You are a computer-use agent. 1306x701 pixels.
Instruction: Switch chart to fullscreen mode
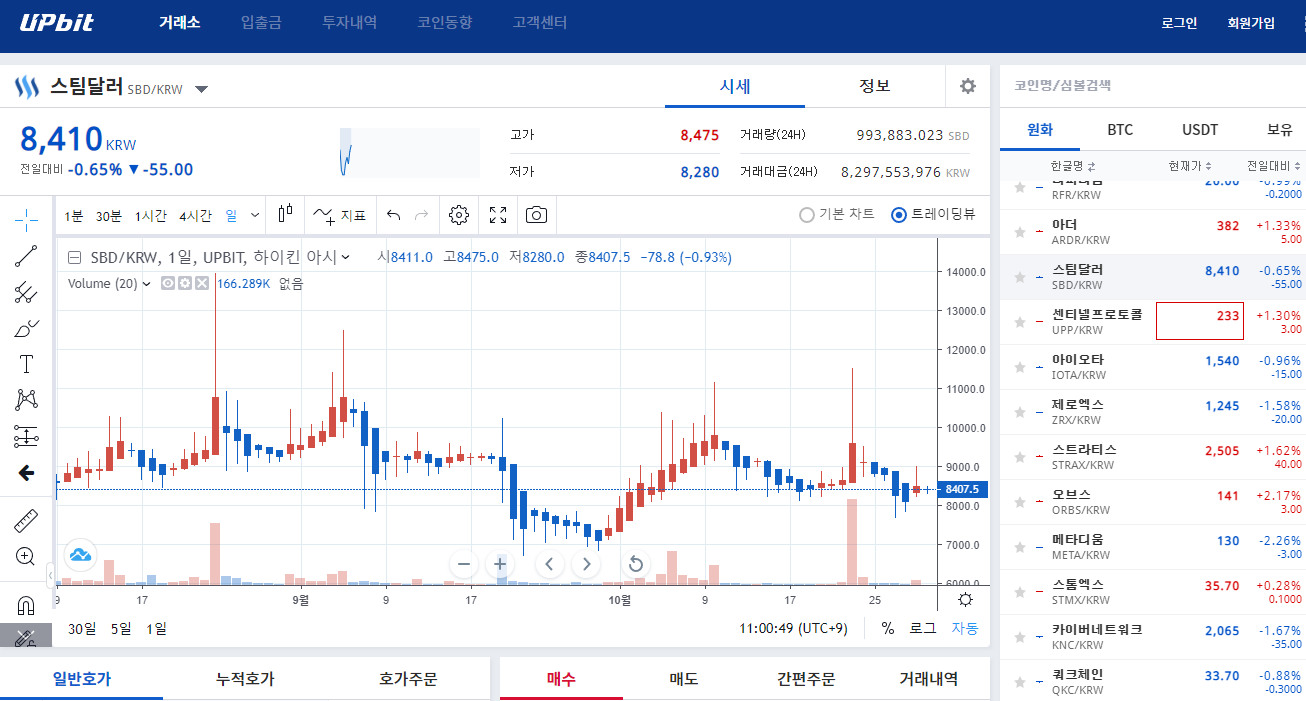pos(498,215)
